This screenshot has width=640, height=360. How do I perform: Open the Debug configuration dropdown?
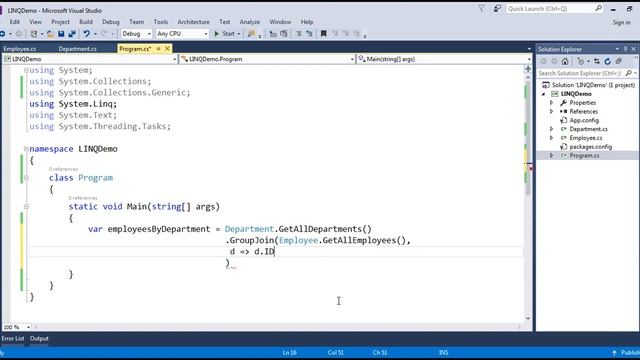149,34
